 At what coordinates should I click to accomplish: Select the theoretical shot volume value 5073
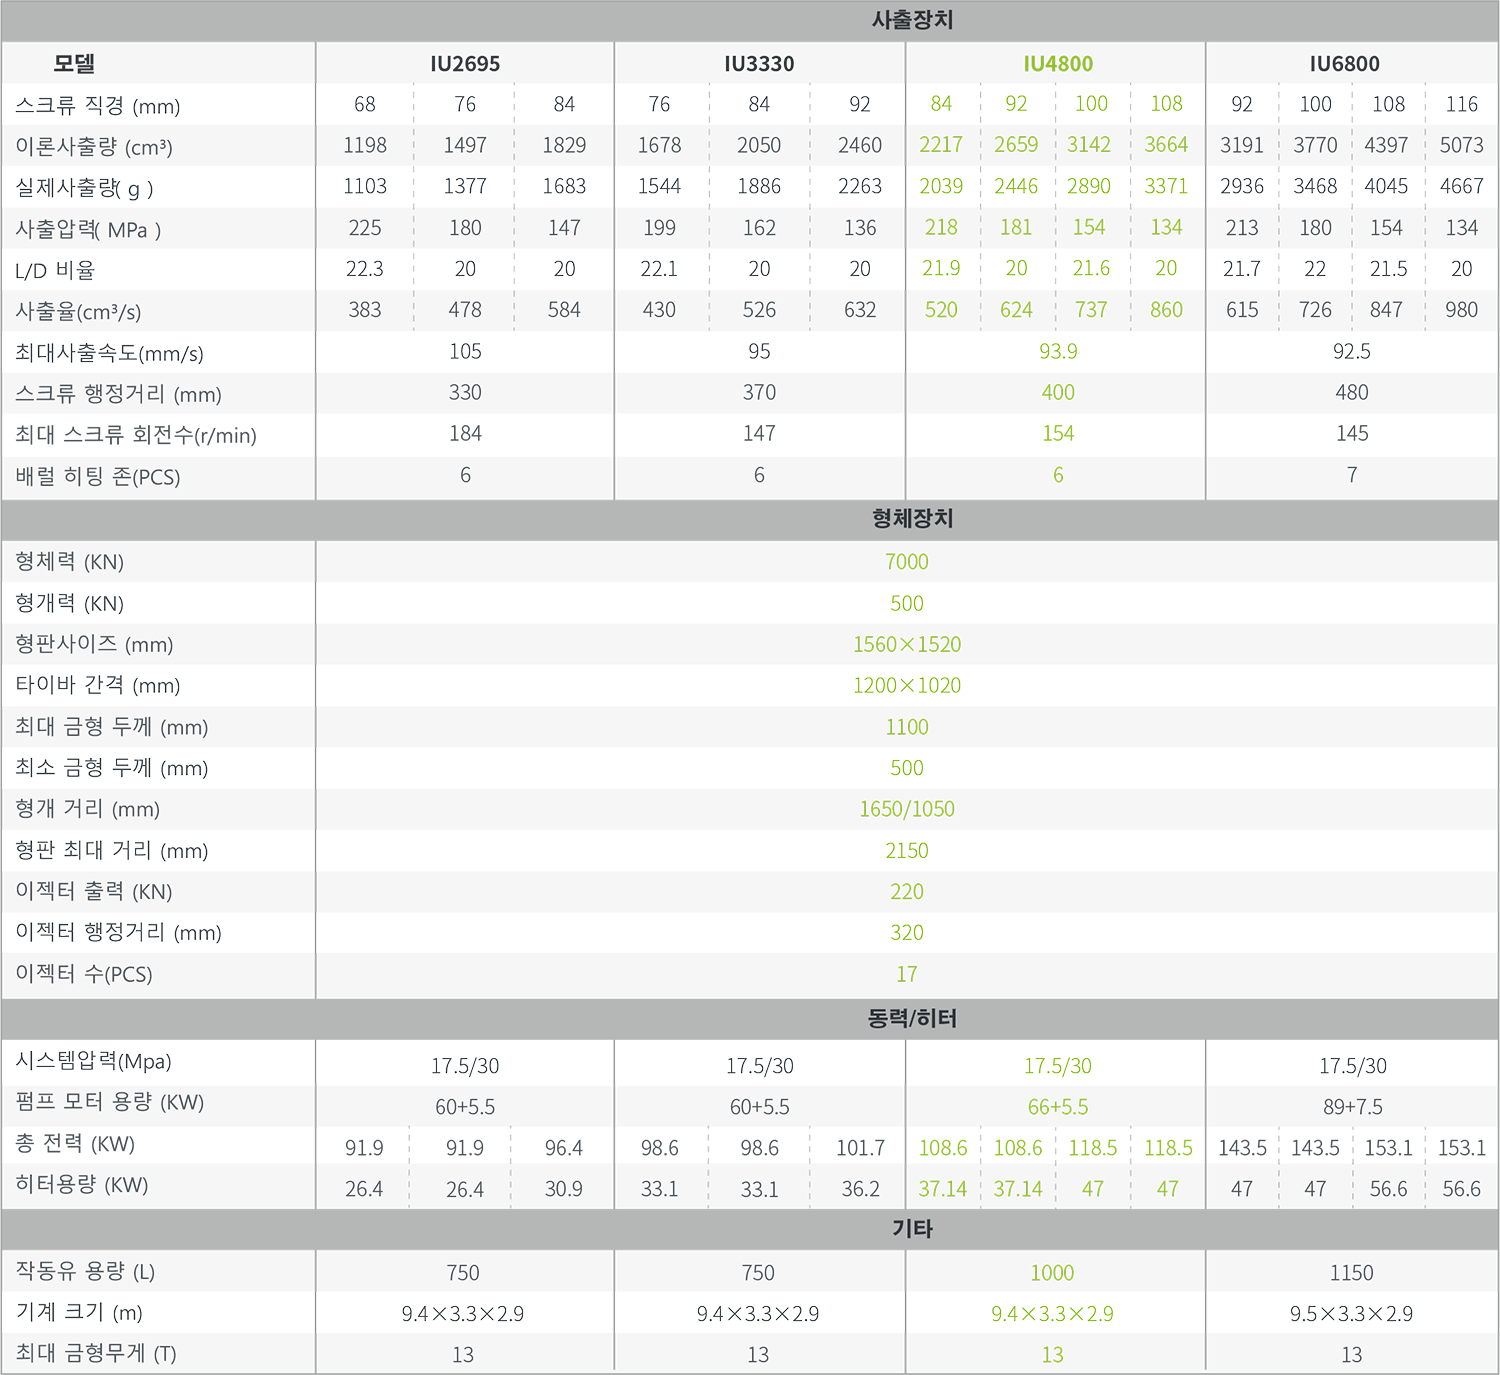pos(1461,146)
